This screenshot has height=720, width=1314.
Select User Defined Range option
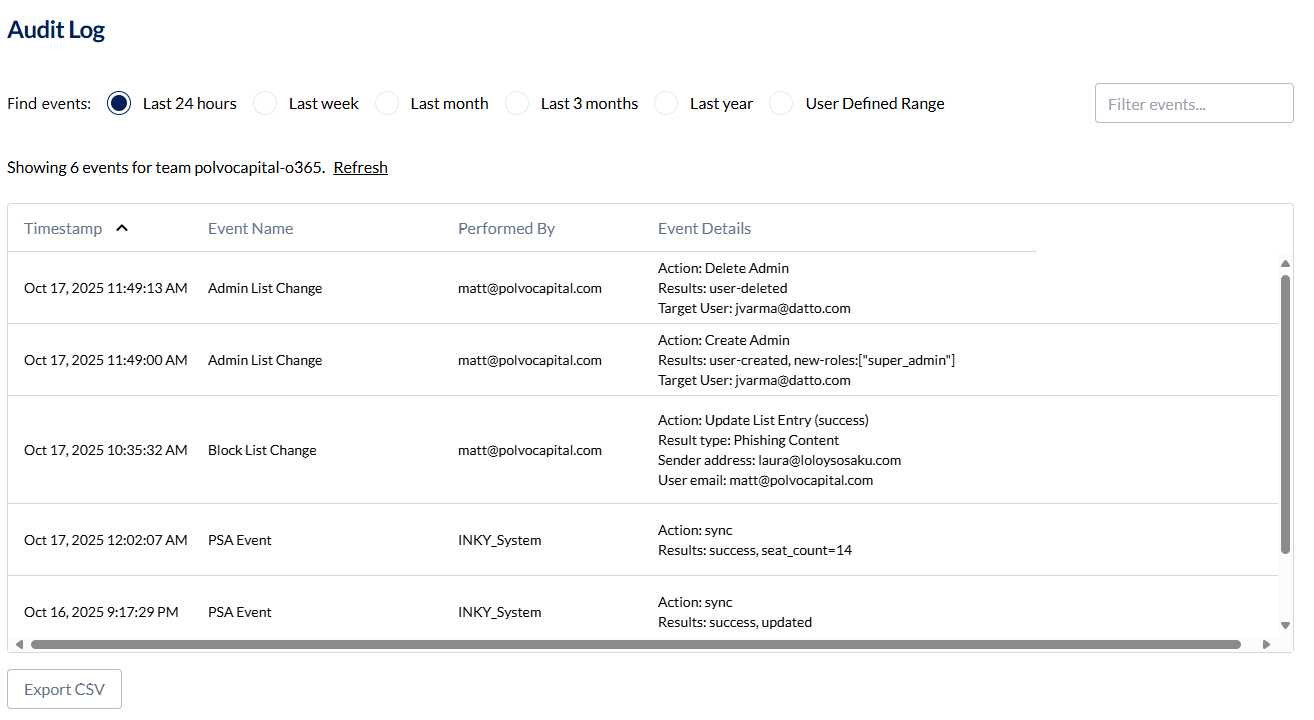782,103
